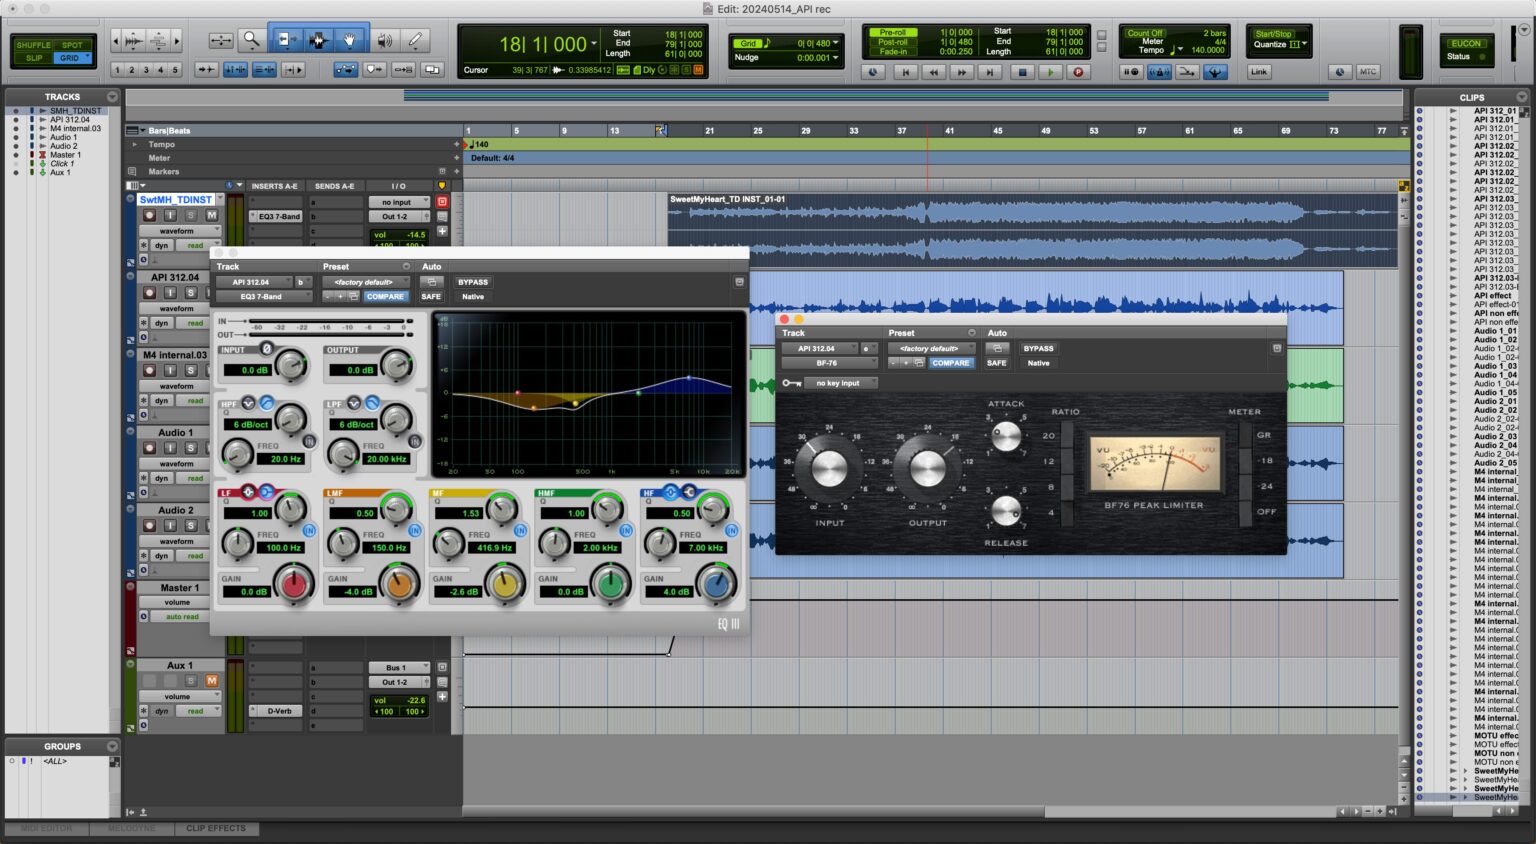Toggle BYPASS on the EQ3 7-Band plugin
1536x844 pixels.
coord(473,282)
